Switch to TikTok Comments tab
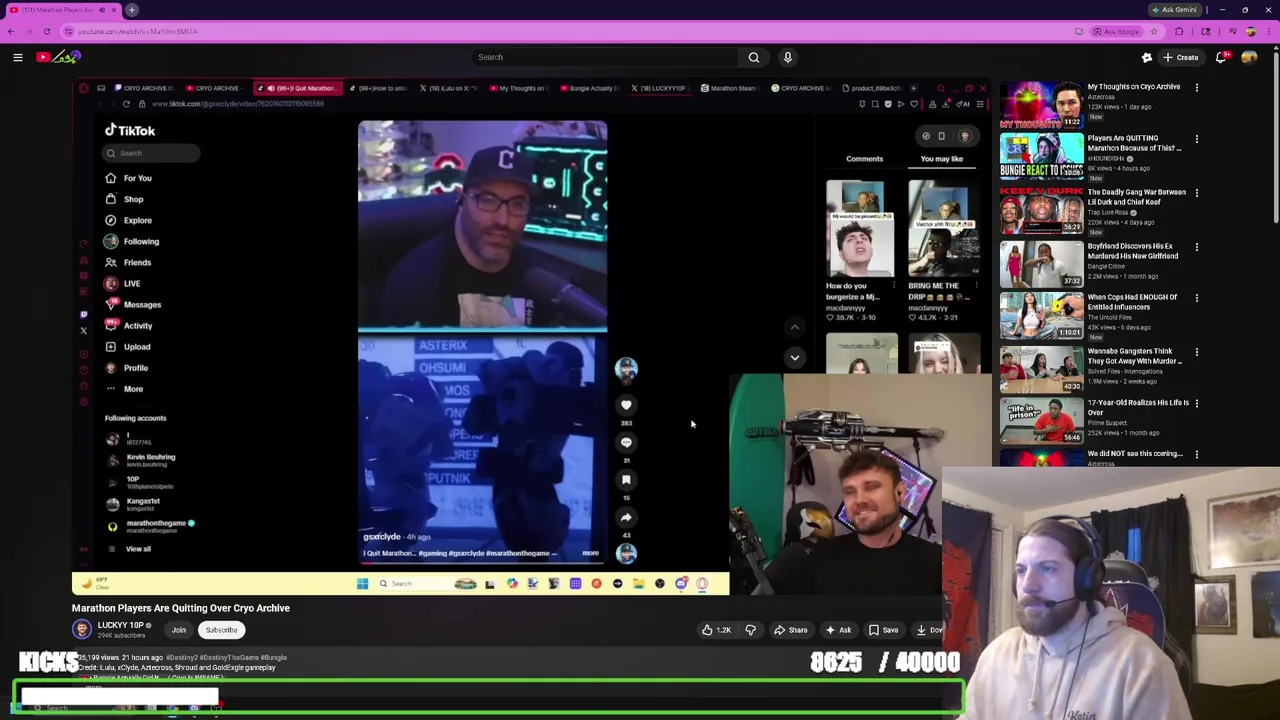This screenshot has height=720, width=1280. coord(864,159)
